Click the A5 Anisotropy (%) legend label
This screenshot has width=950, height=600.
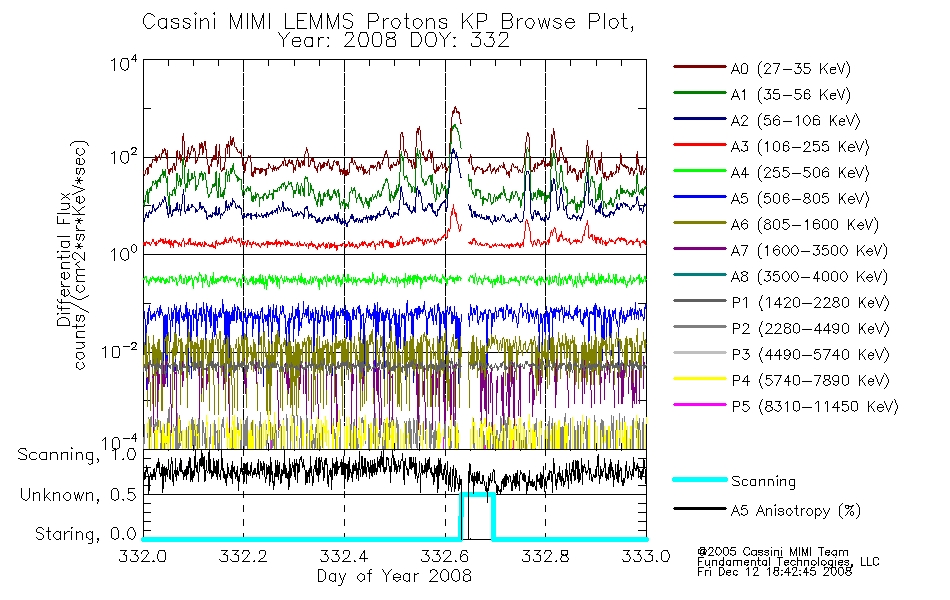click(796, 511)
